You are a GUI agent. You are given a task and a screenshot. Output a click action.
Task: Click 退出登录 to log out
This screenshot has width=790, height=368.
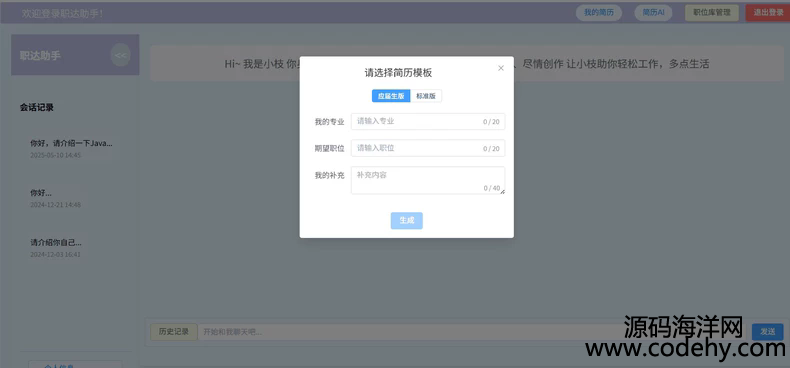pyautogui.click(x=768, y=13)
